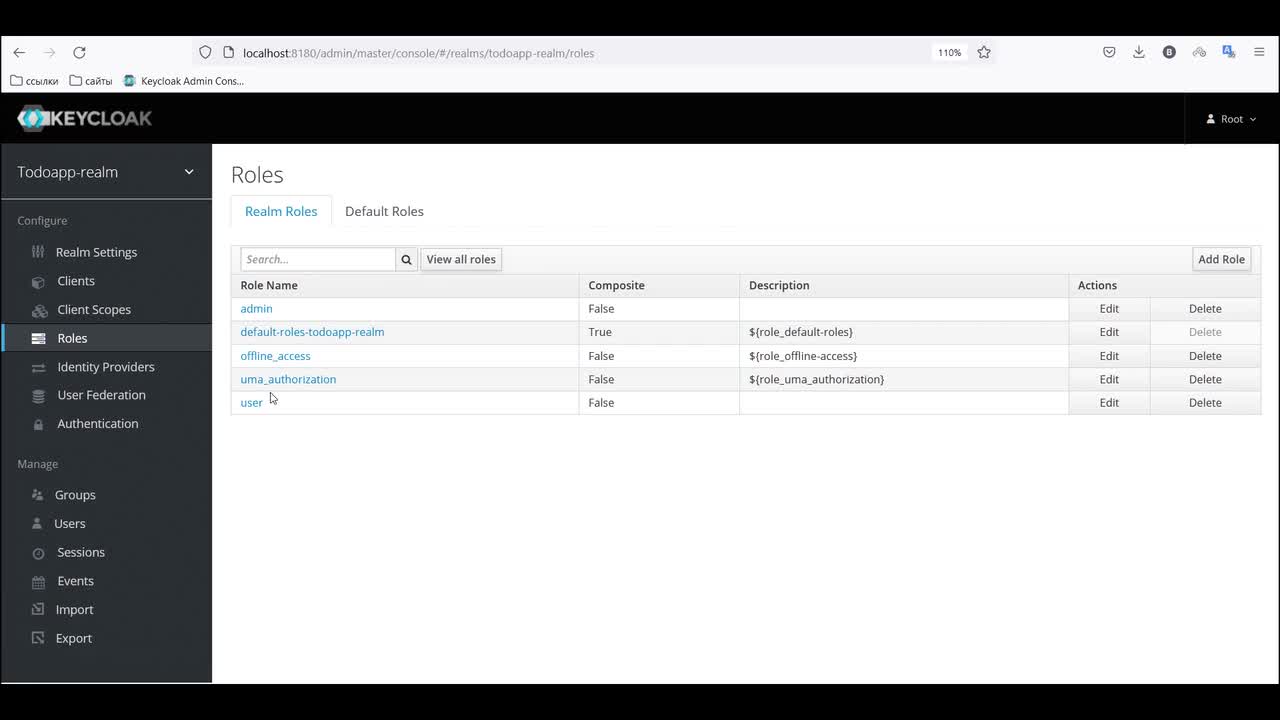This screenshot has width=1280, height=720.
Task: Edit the admin role
Action: pyautogui.click(x=1109, y=309)
